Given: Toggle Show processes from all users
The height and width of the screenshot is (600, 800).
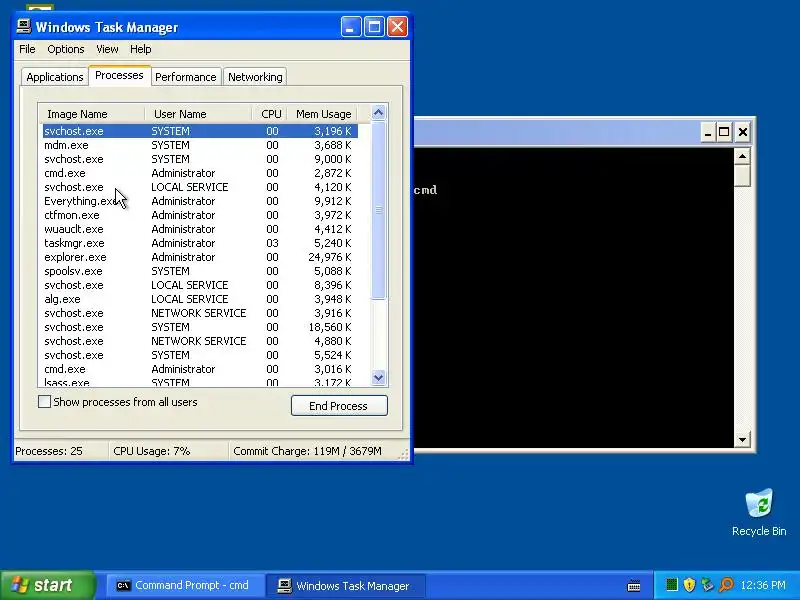Looking at the screenshot, I should (44, 402).
